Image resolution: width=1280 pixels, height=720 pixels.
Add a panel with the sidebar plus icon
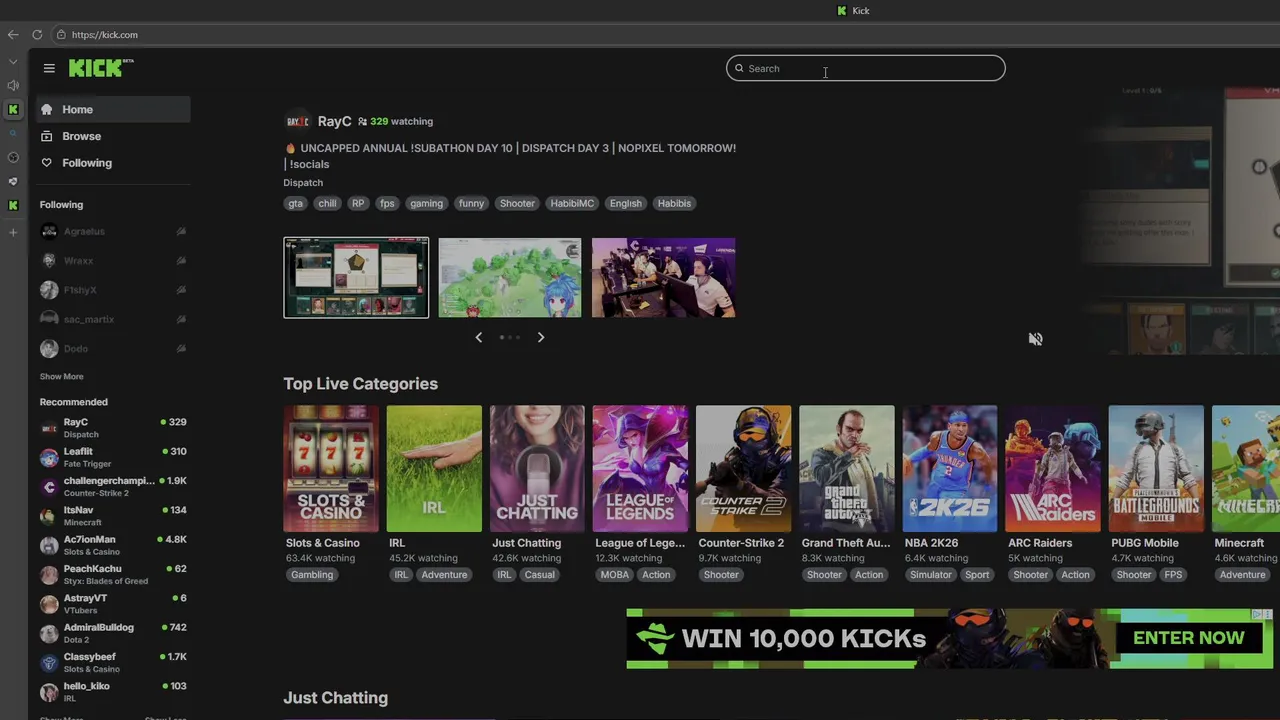pyautogui.click(x=13, y=232)
